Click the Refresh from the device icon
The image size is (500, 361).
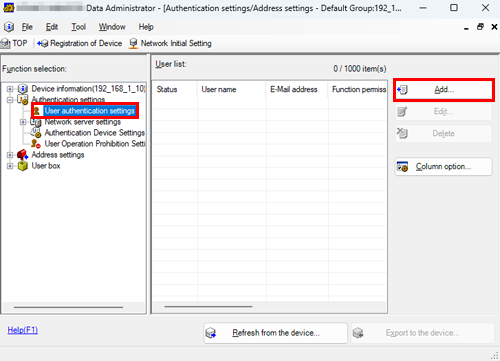click(211, 333)
